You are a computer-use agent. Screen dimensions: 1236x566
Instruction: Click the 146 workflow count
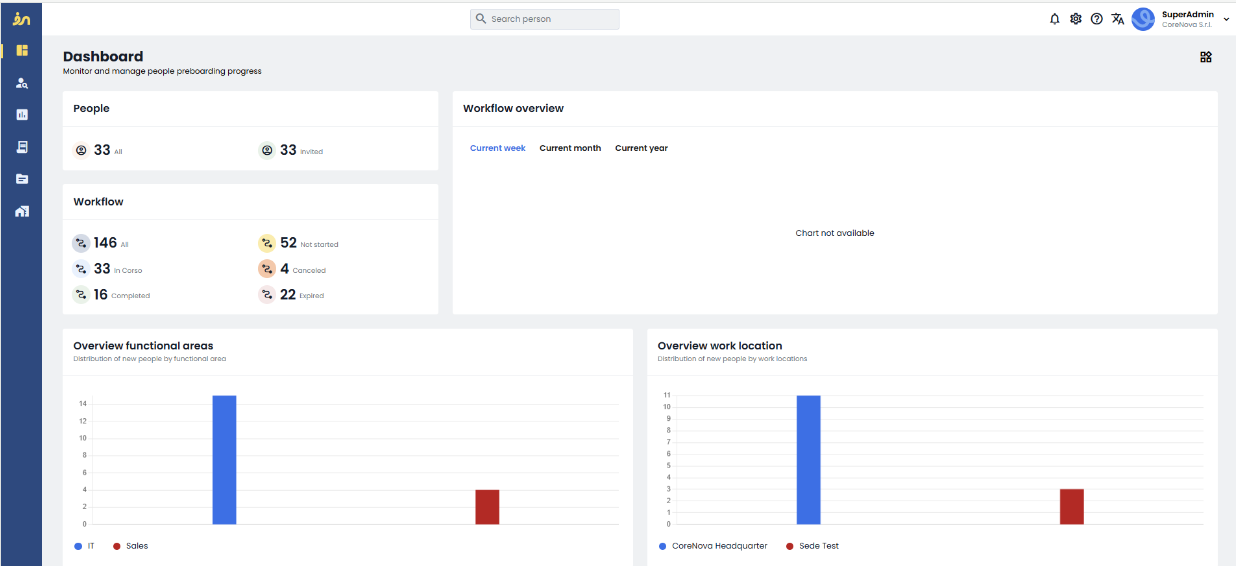tap(105, 243)
